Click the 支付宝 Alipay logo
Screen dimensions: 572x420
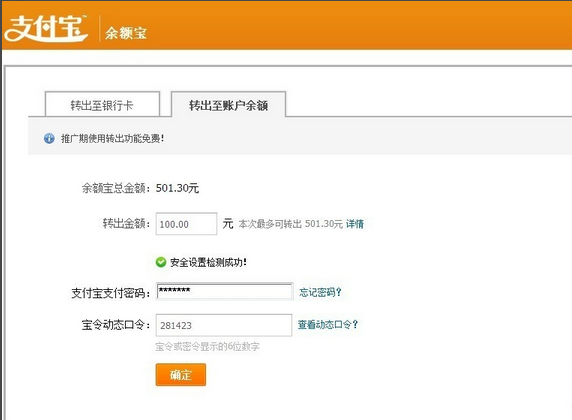tap(46, 28)
